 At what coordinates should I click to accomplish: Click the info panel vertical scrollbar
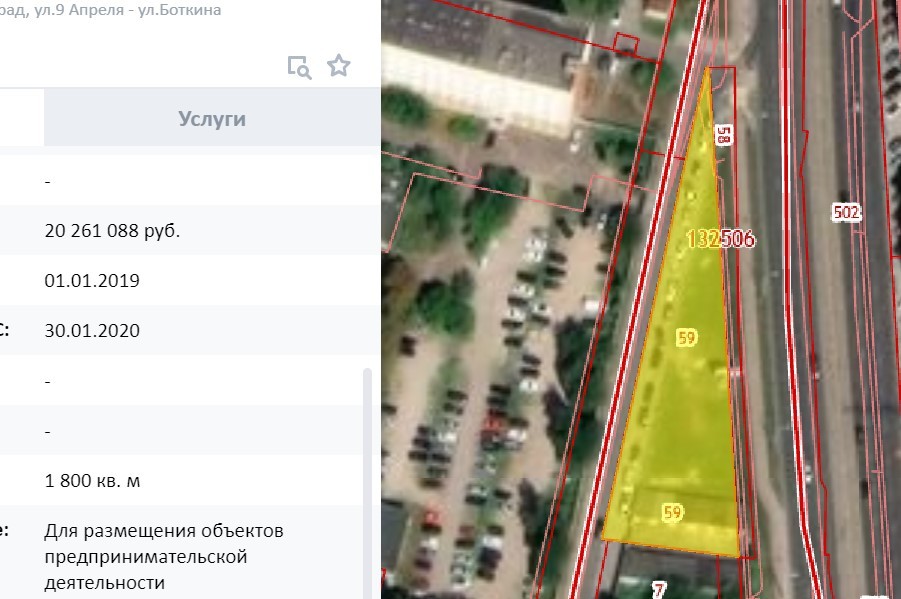[367, 483]
